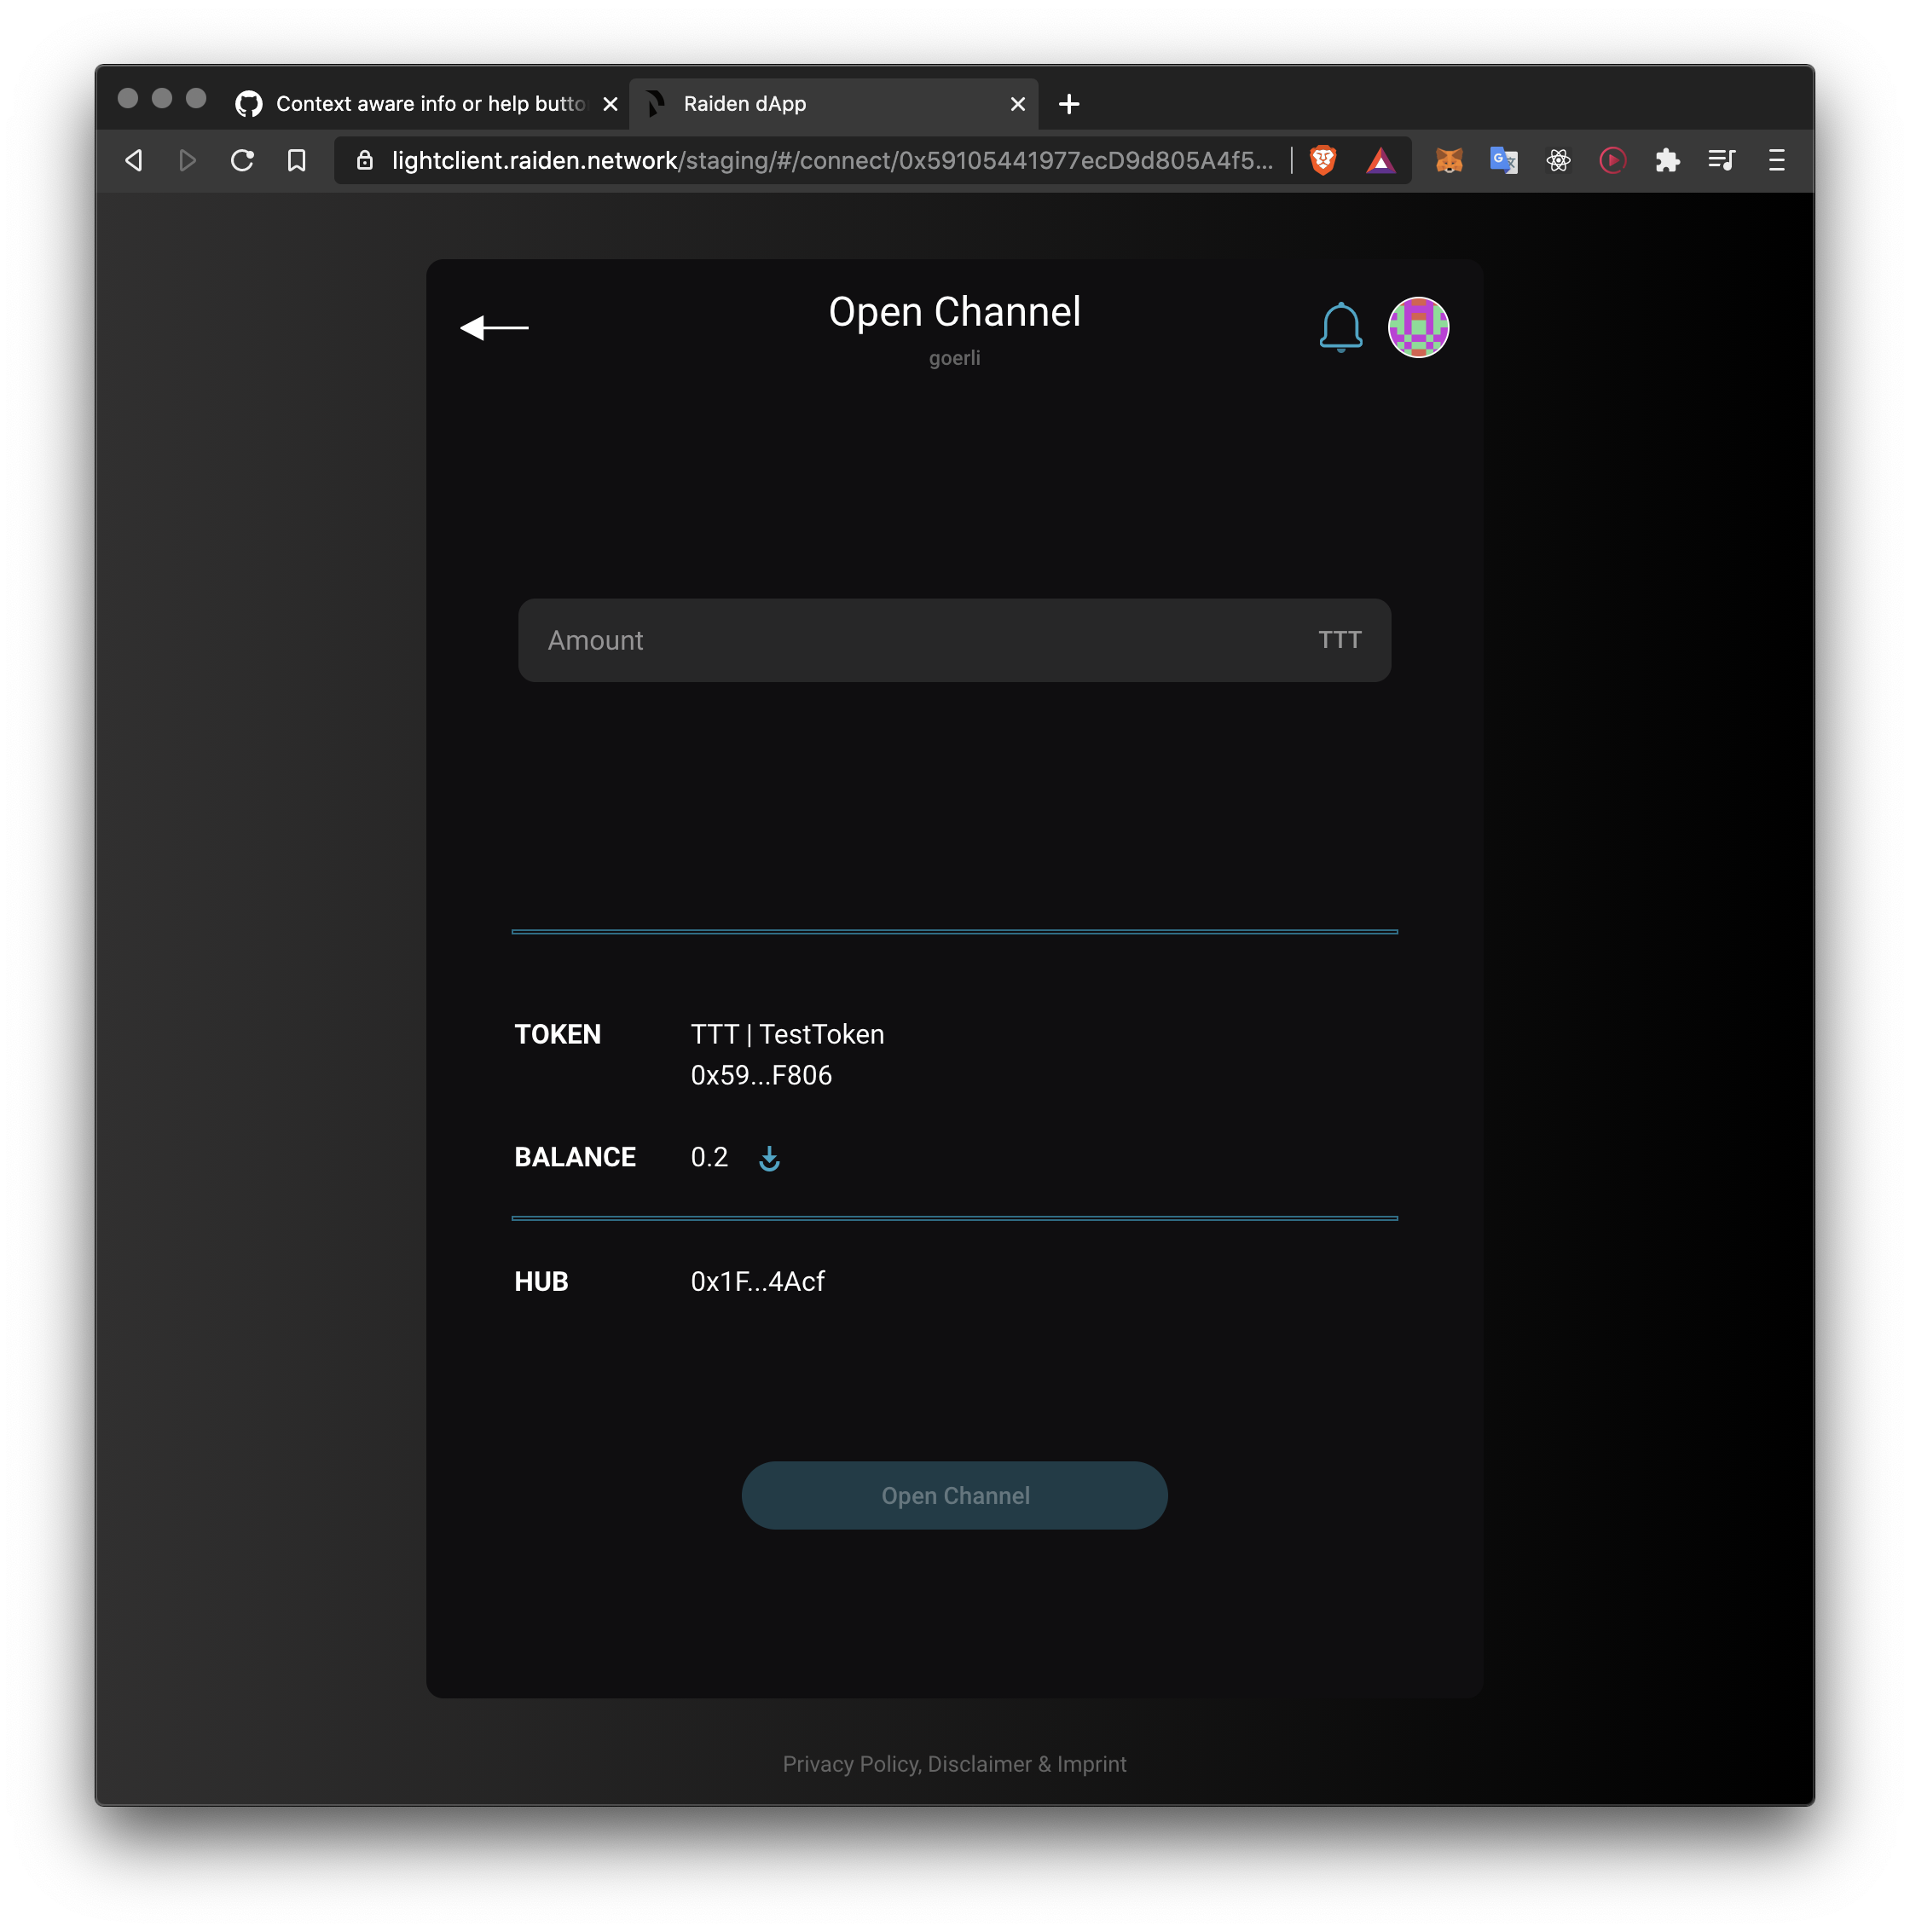Click the URL in the address bar

[832, 160]
